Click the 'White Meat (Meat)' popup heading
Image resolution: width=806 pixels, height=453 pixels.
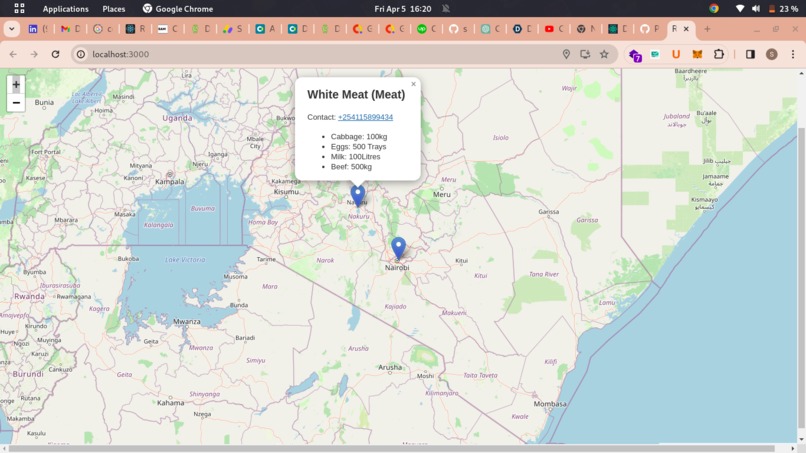point(356,95)
